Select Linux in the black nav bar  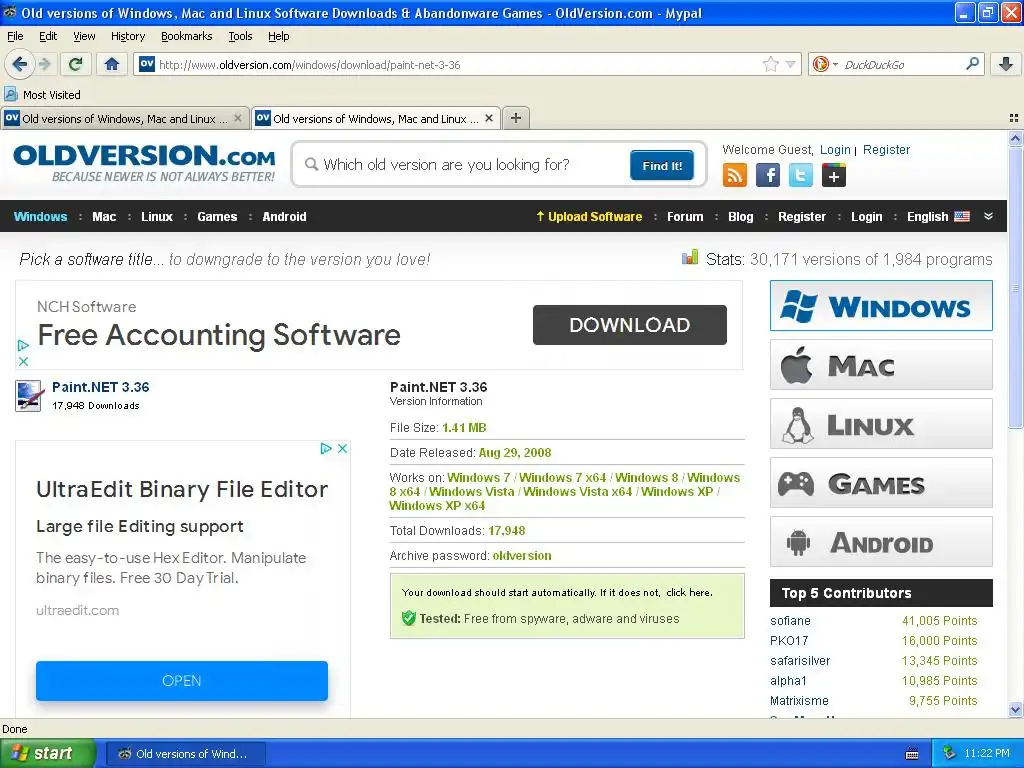pos(157,216)
